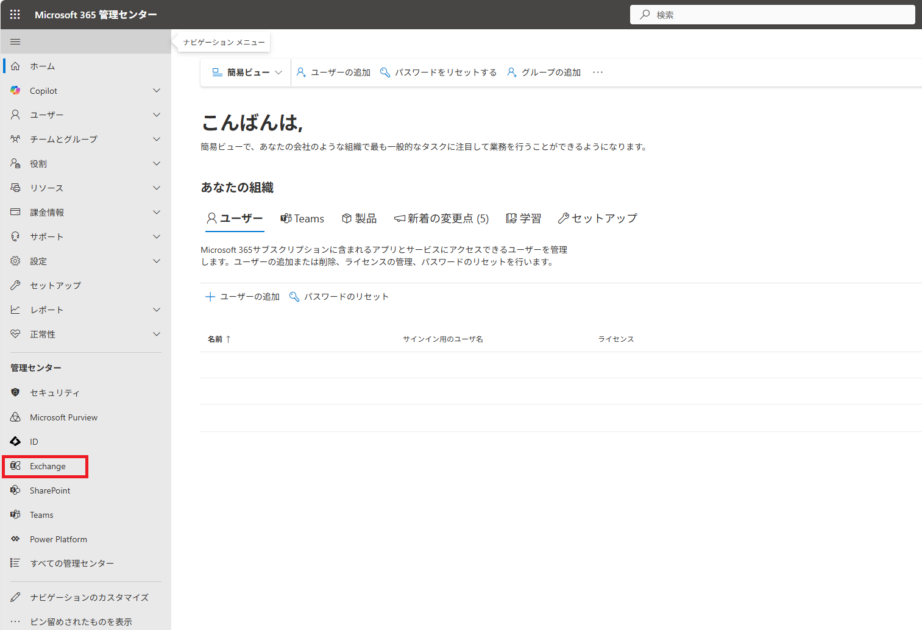The height and width of the screenshot is (630, 922).
Task: Click the ID diamond icon
Action: click(15, 441)
